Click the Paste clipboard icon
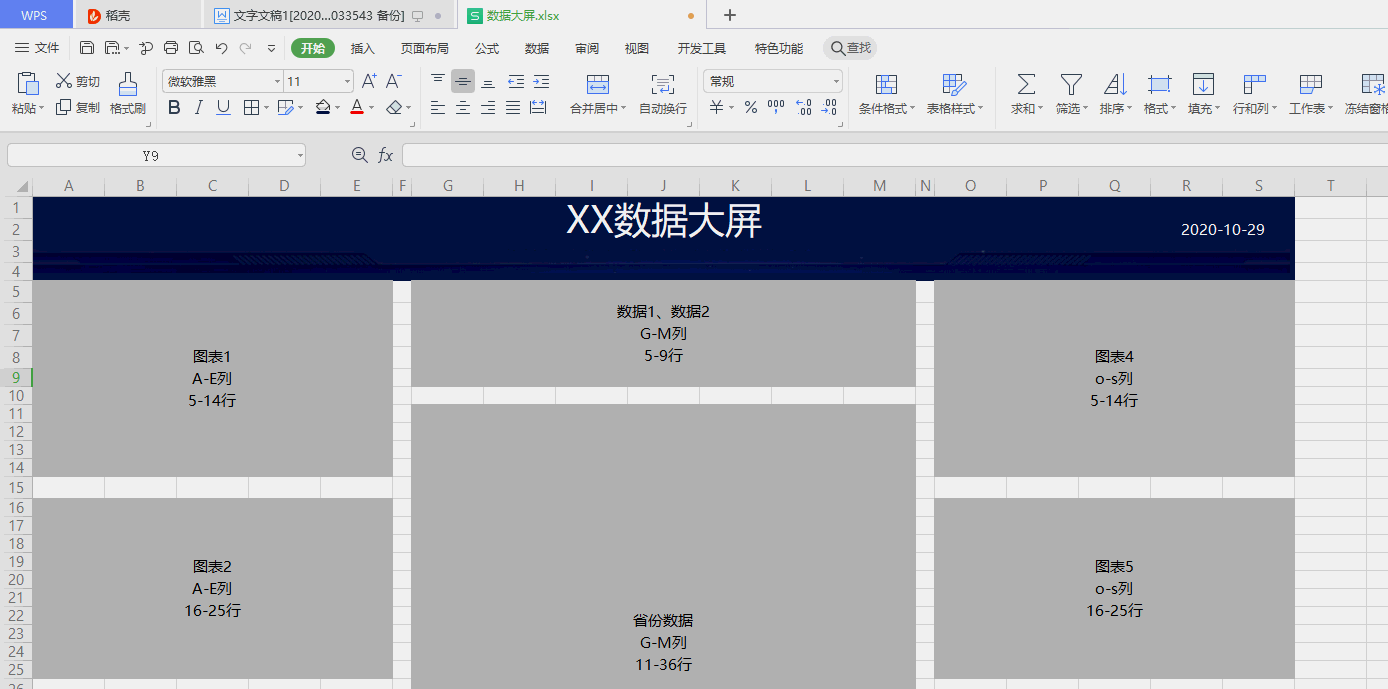 [28, 85]
